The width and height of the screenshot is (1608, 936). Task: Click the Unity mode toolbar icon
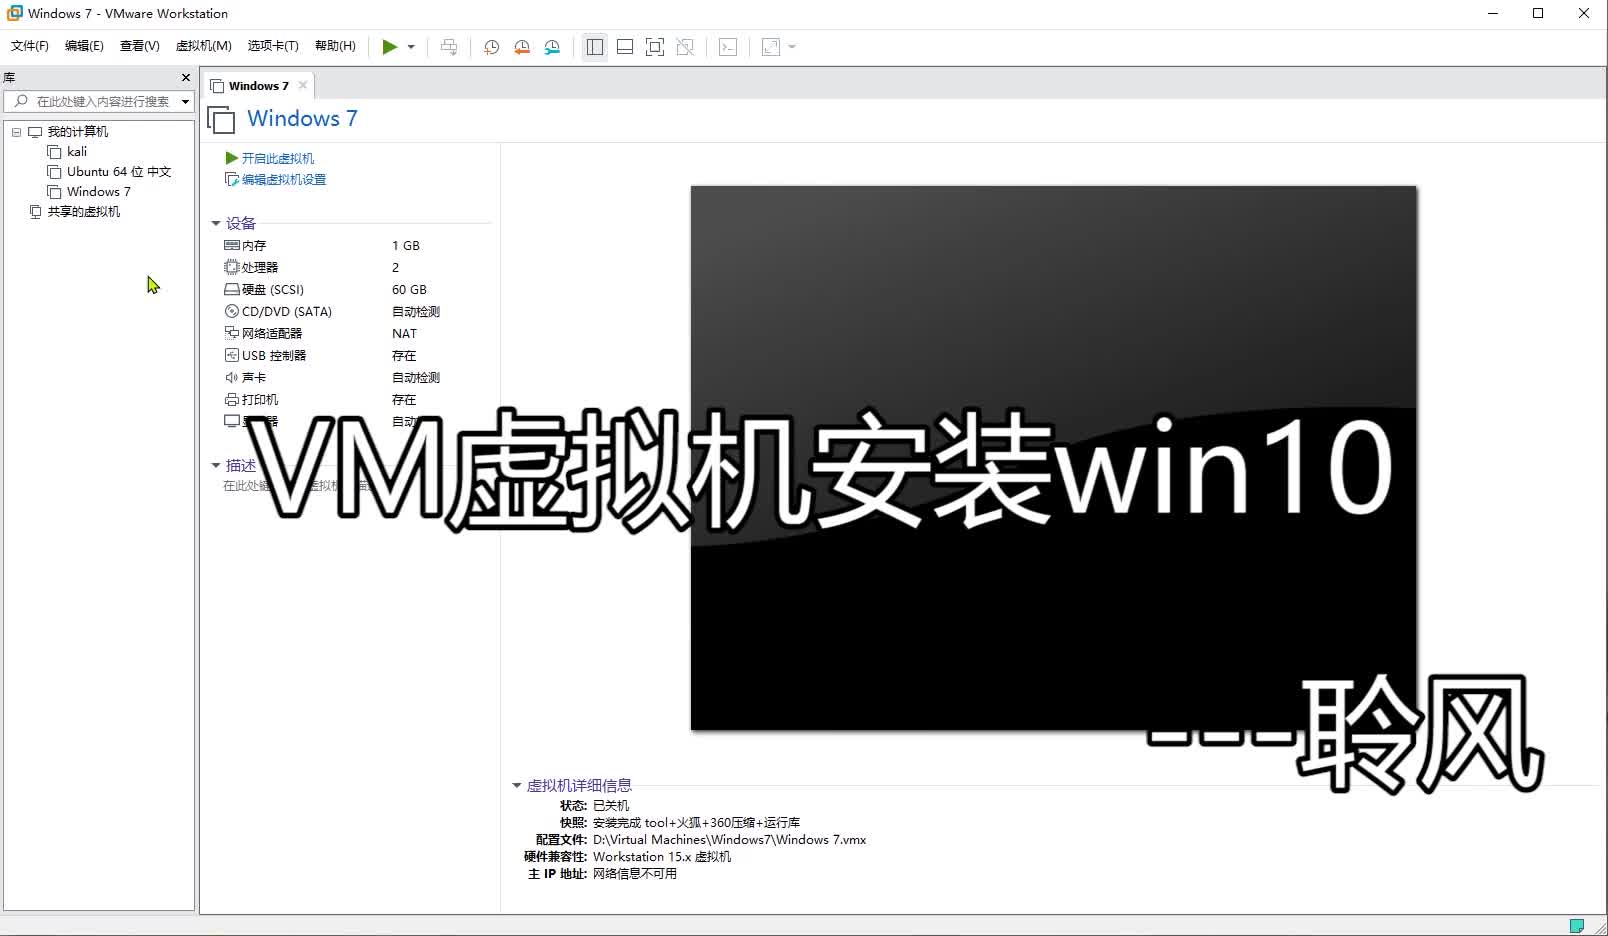(x=685, y=47)
